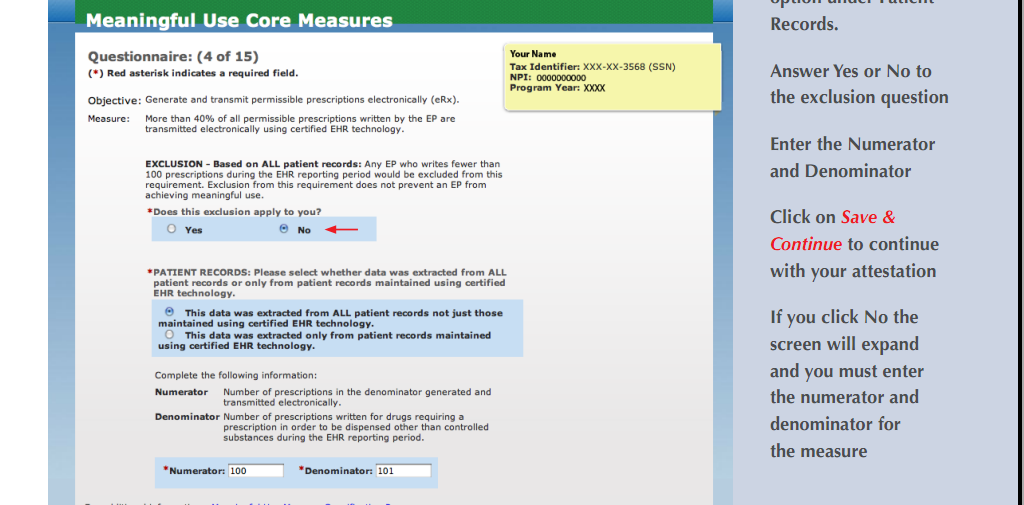The image size is (1024, 505).
Task: Click the Meaningful Use Core Measures header
Action: 239,20
